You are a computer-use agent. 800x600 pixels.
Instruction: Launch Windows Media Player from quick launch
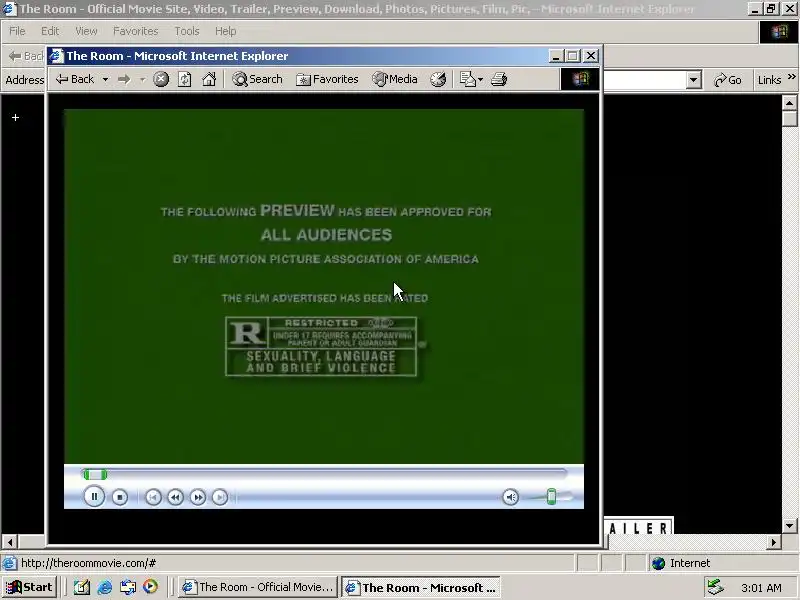click(150, 587)
